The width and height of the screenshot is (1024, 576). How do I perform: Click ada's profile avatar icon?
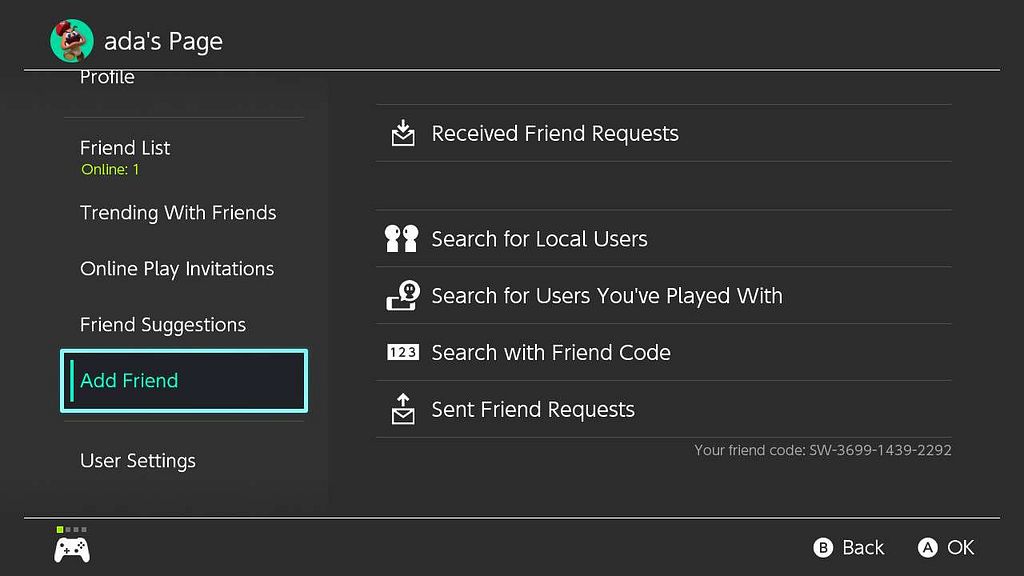[72, 40]
